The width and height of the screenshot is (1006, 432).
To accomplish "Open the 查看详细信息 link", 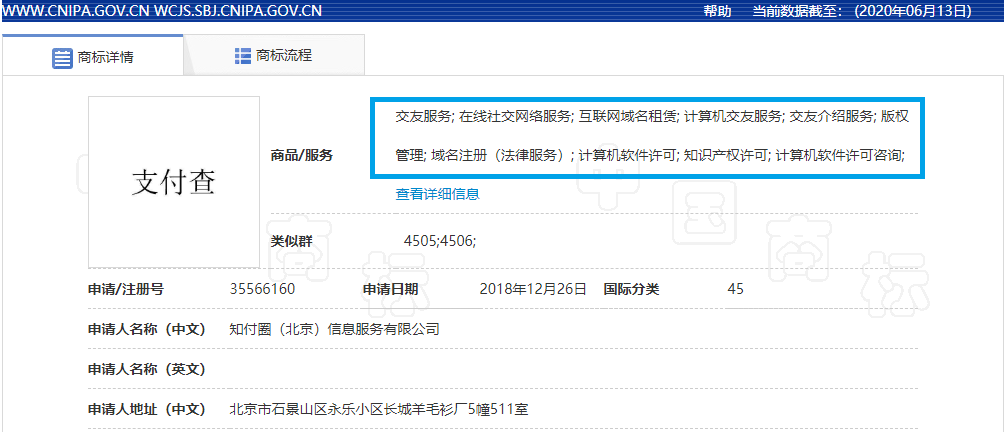I will click(438, 194).
